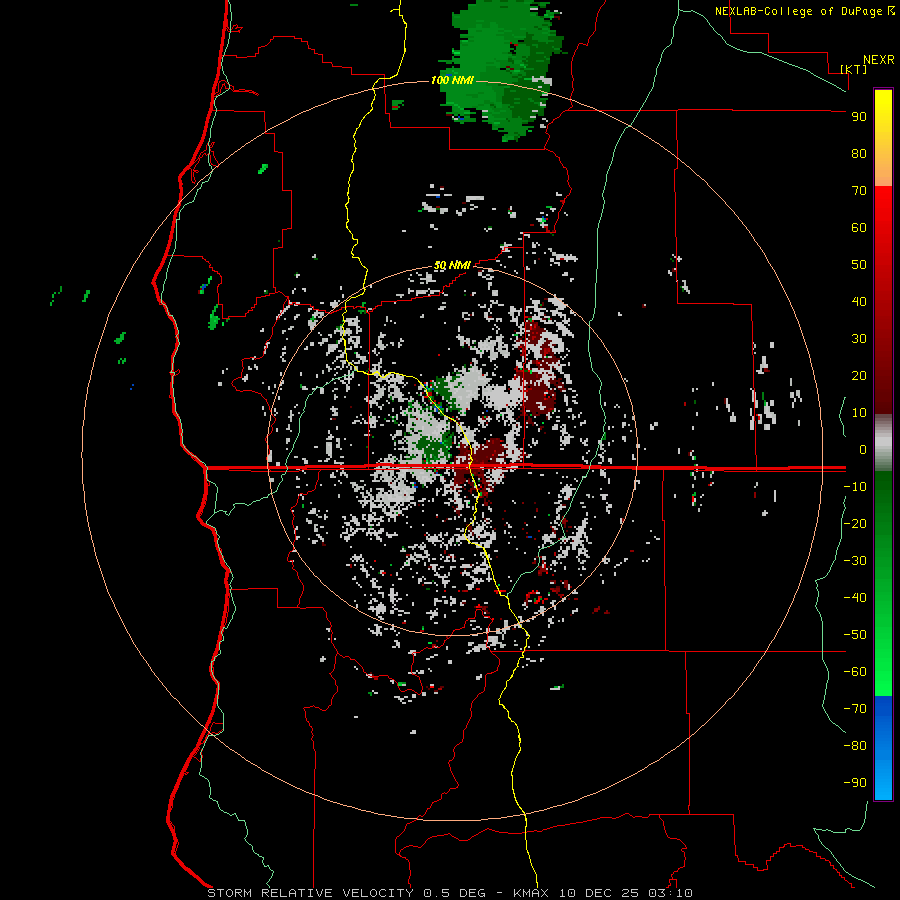Click the -30 value on velocity scale
The image size is (900, 900).
[x=855, y=561]
